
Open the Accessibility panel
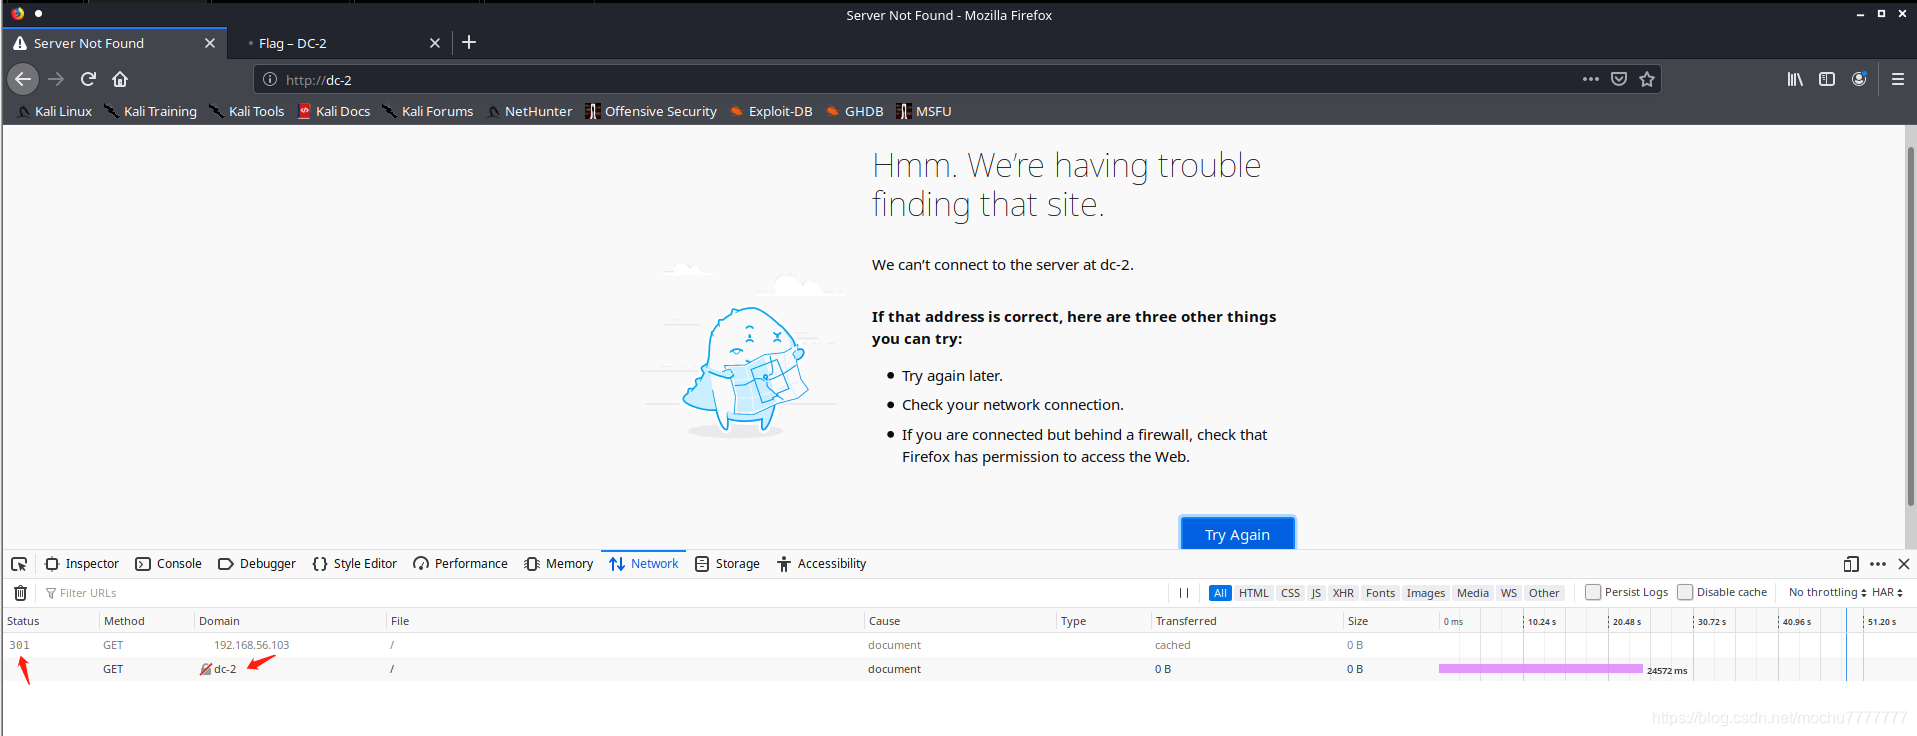point(821,564)
